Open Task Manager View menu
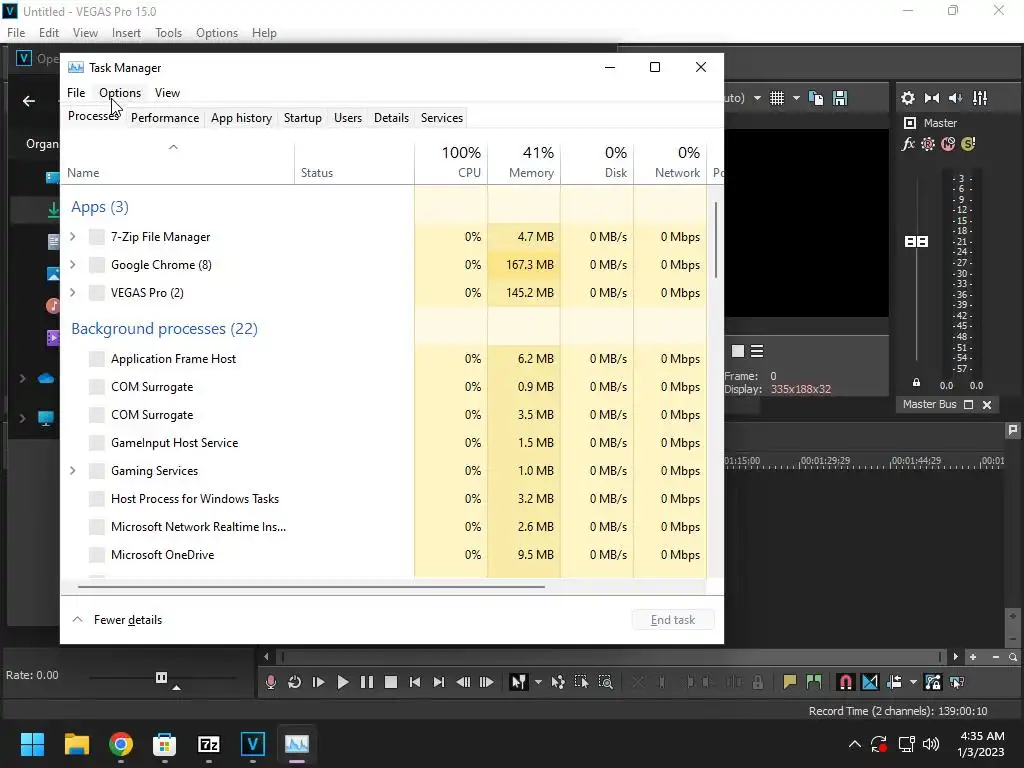Image resolution: width=1024 pixels, height=768 pixels. click(167, 93)
